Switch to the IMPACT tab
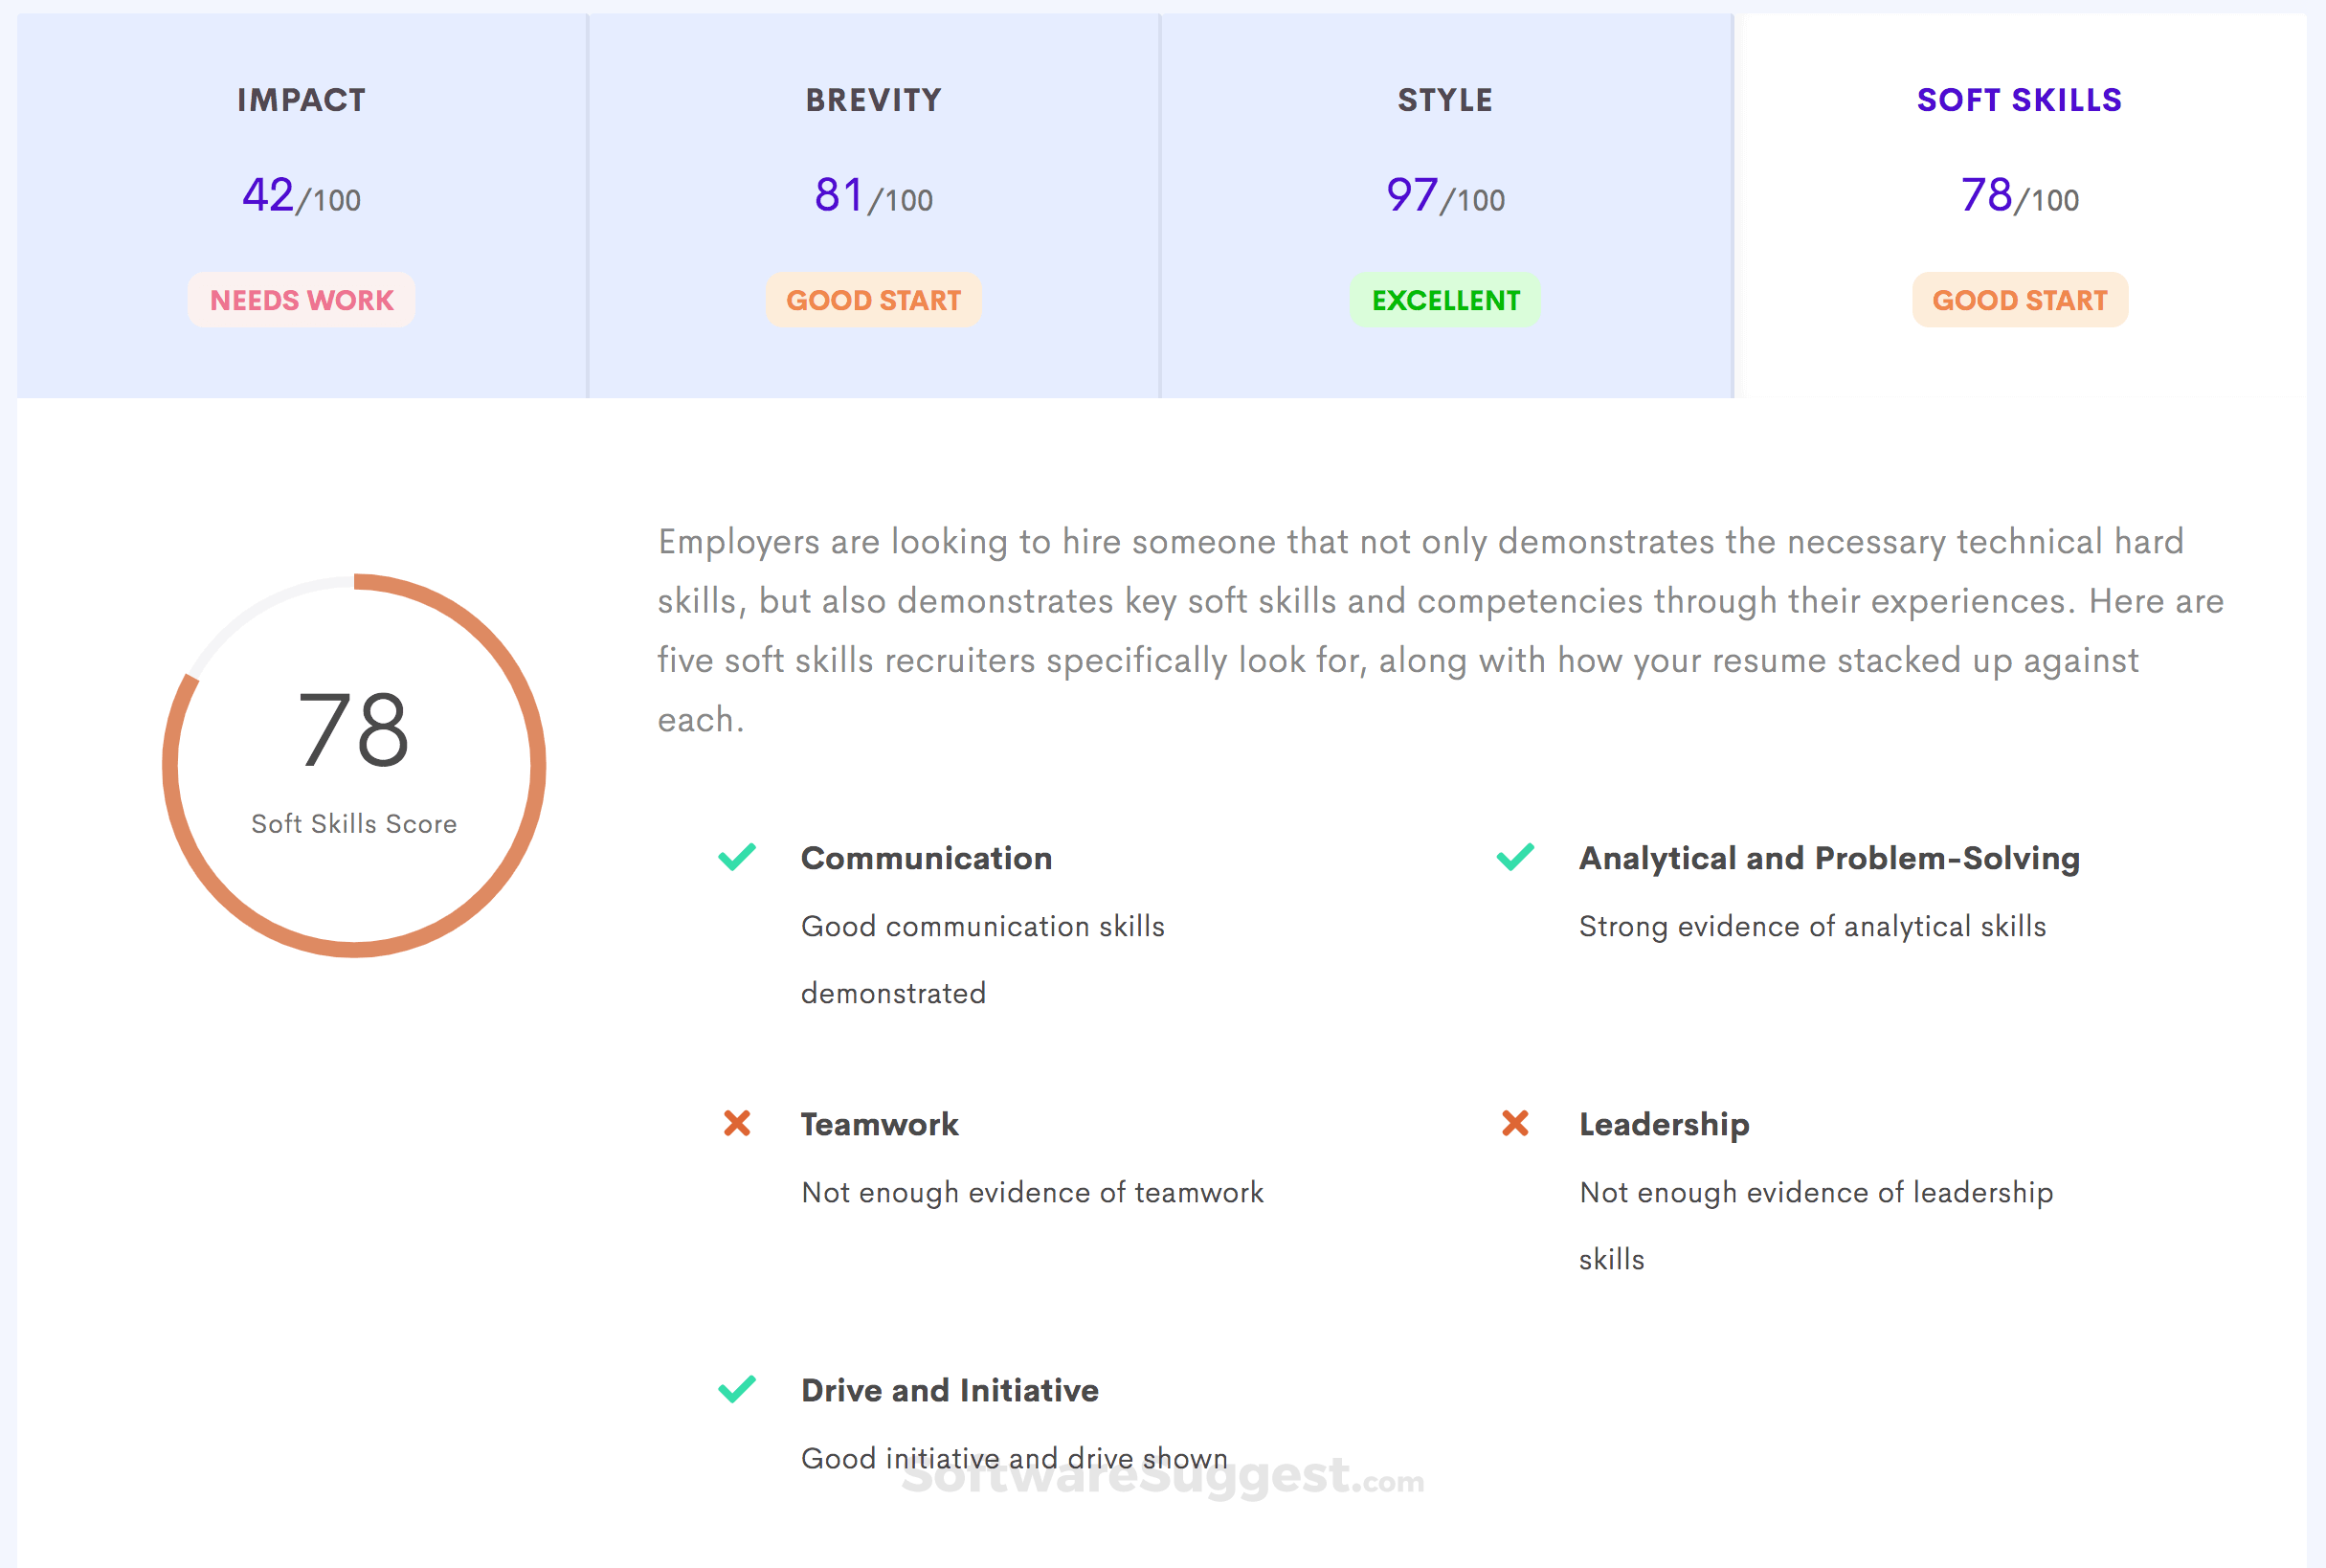Screen dimensions: 2326x1568 [300, 99]
